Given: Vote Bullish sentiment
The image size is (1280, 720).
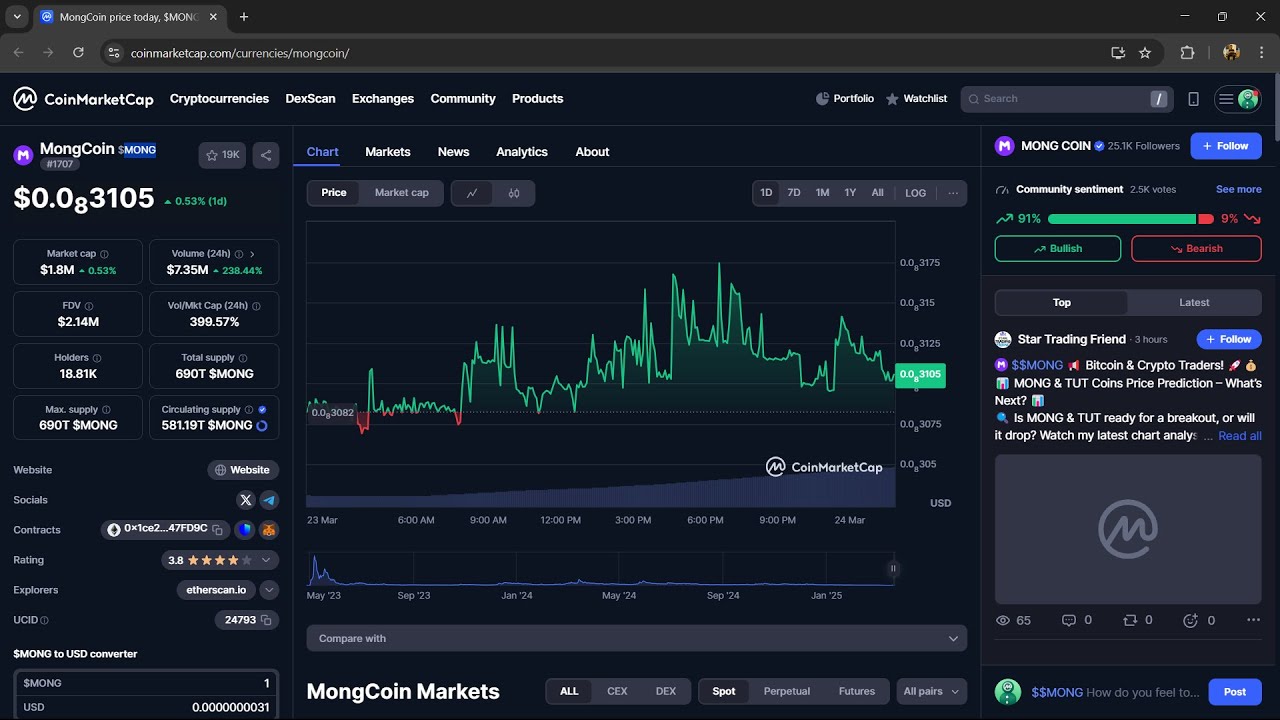Looking at the screenshot, I should (1058, 249).
